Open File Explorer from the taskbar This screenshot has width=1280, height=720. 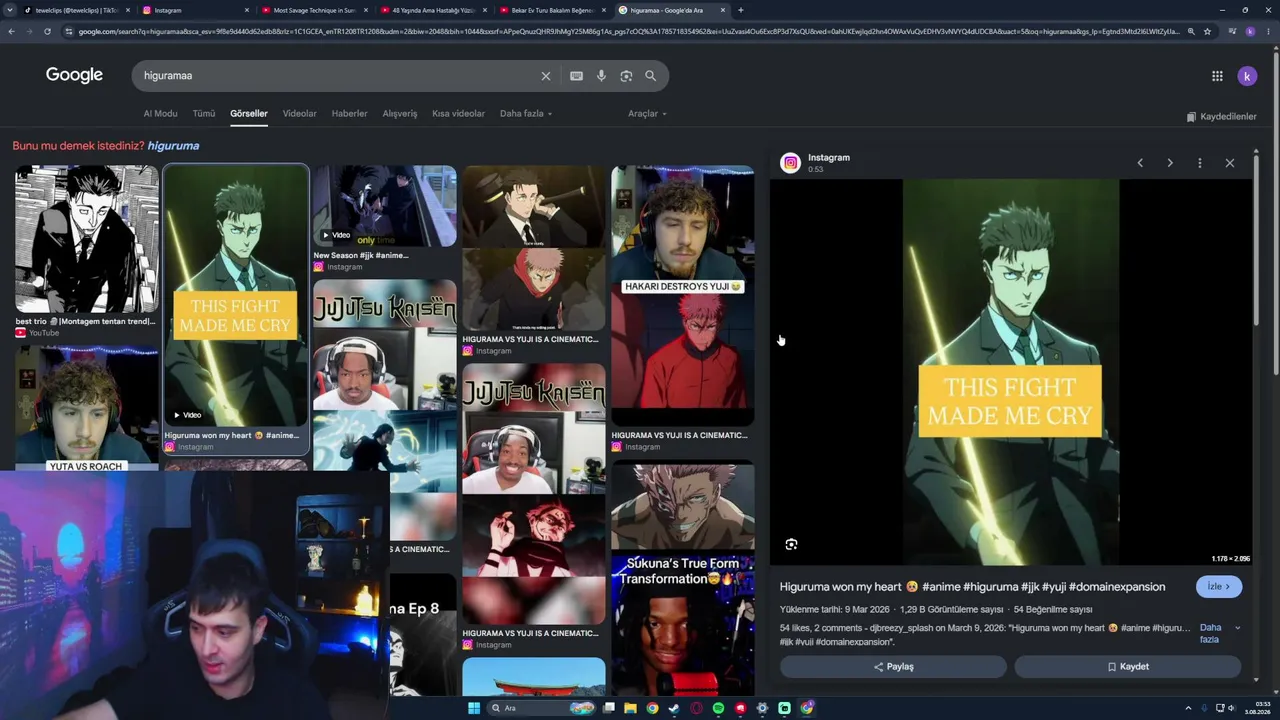coord(630,708)
